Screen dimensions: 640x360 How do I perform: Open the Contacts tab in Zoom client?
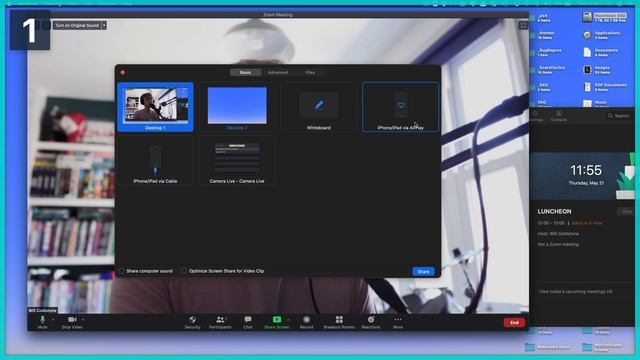(558, 116)
